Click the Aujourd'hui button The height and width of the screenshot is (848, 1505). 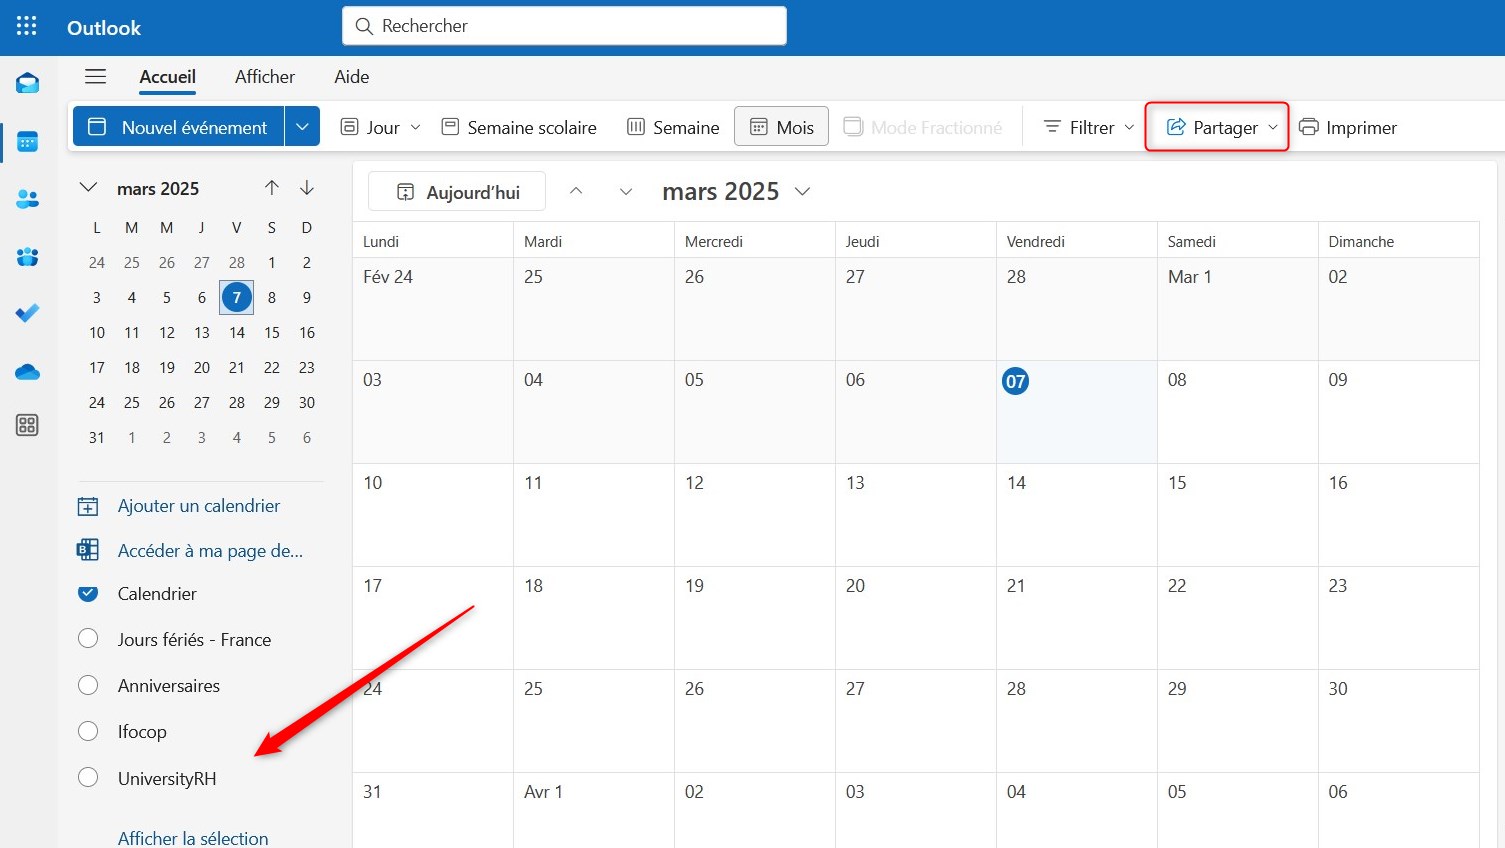[456, 191]
